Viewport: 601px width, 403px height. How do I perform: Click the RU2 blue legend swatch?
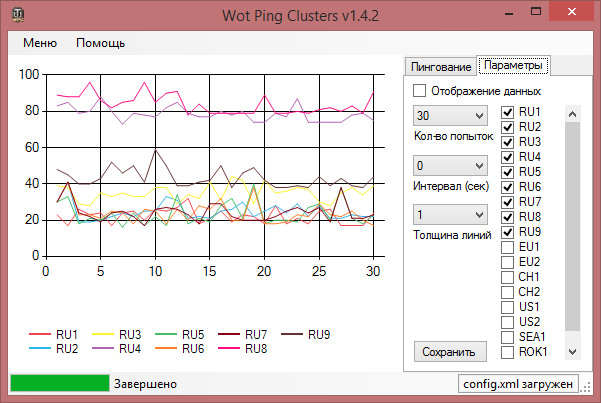(40, 349)
